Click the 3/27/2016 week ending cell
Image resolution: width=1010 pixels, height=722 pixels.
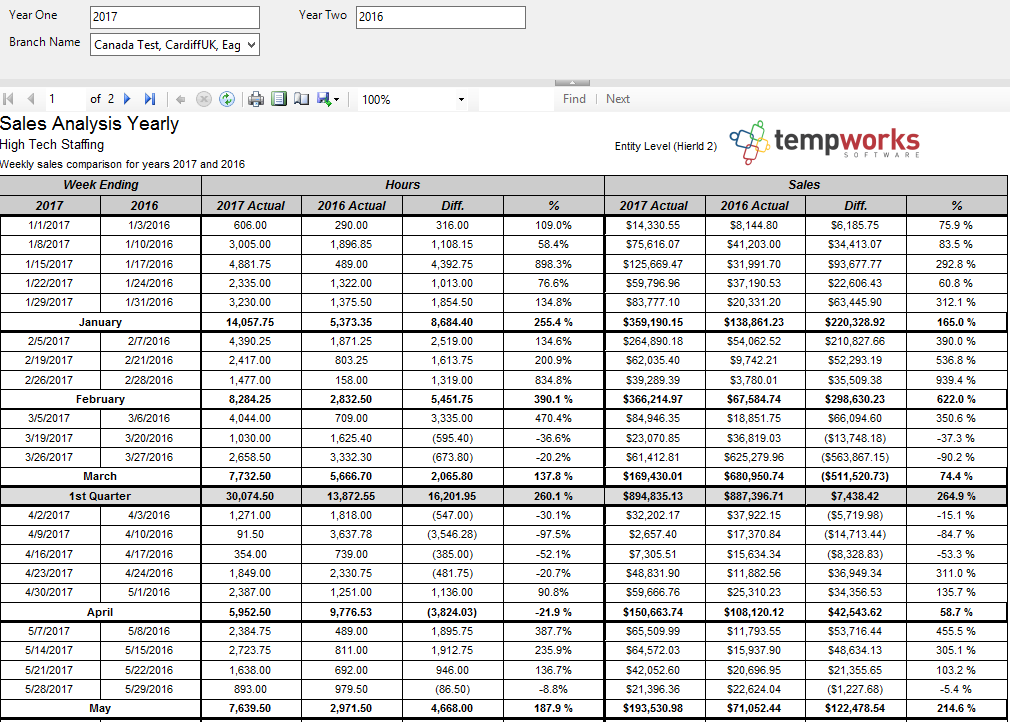(149, 457)
